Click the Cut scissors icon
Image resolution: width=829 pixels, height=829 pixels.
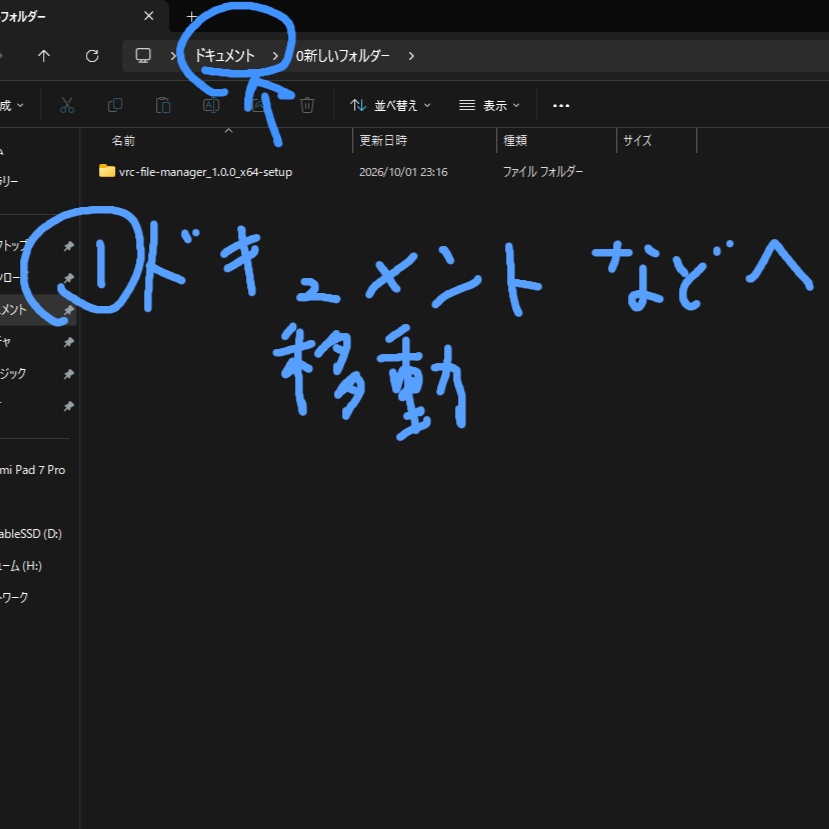tap(67, 105)
